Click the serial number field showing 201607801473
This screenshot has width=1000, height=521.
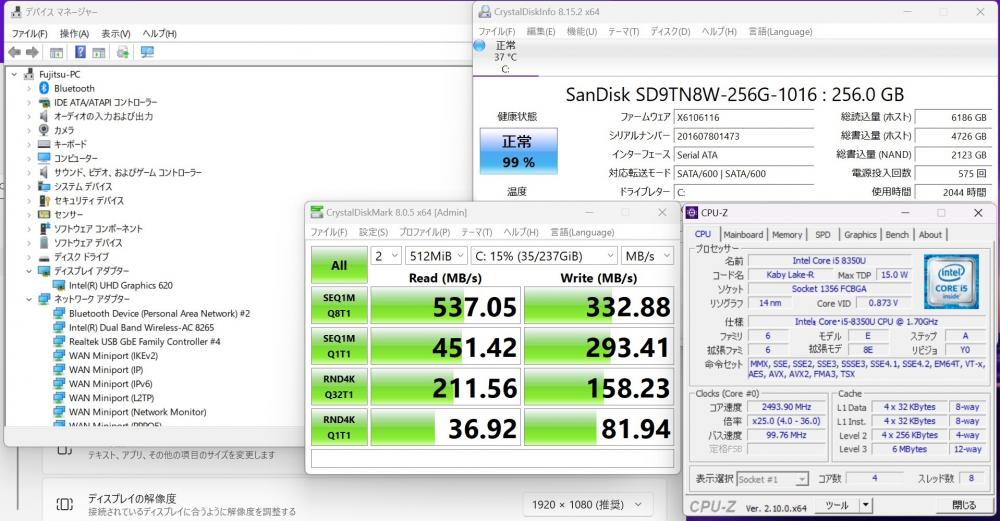(x=744, y=136)
